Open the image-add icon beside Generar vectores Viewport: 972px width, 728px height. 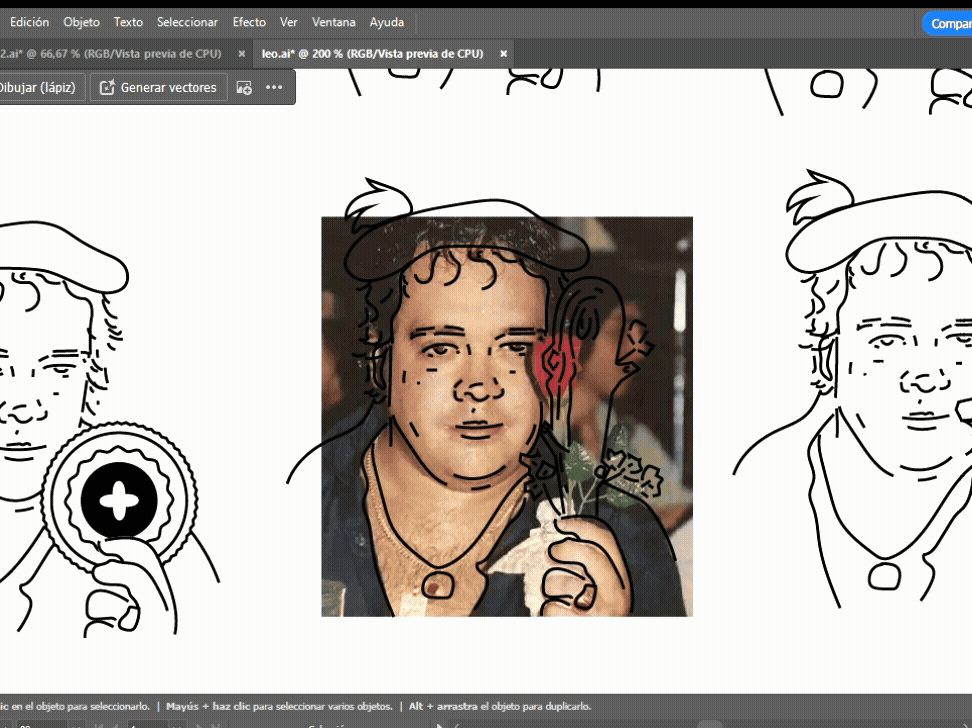click(x=244, y=87)
